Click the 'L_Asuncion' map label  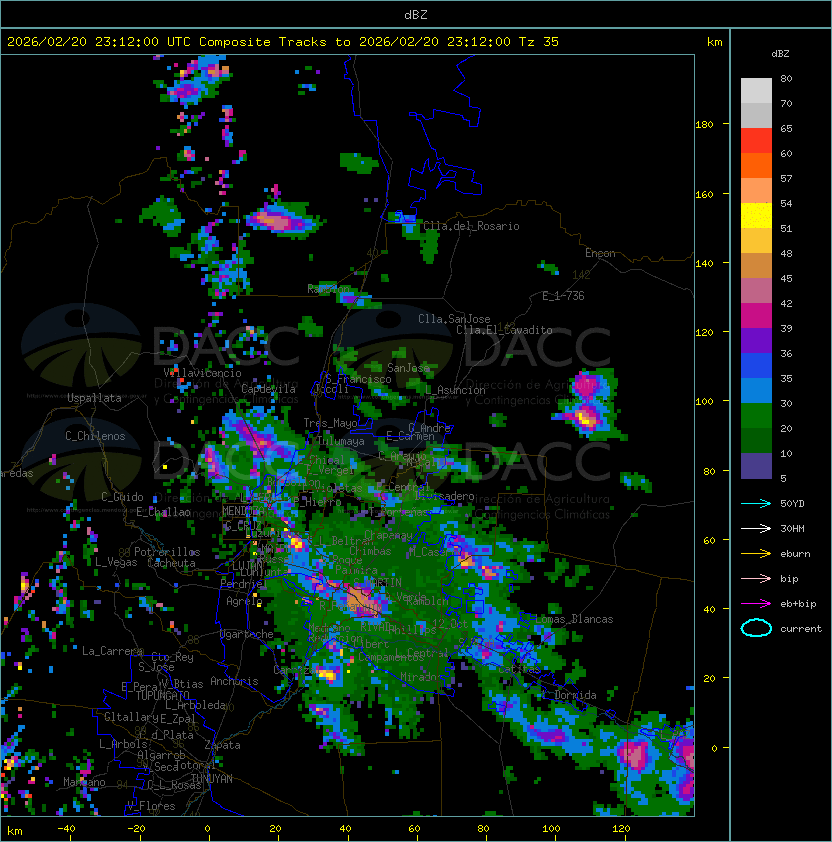(x=455, y=390)
